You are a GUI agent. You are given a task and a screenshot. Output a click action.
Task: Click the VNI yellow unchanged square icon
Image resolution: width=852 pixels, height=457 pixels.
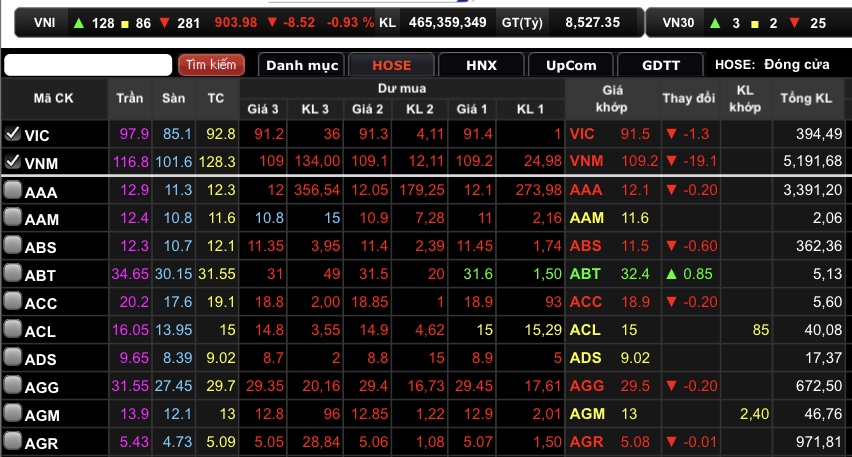click(123, 22)
